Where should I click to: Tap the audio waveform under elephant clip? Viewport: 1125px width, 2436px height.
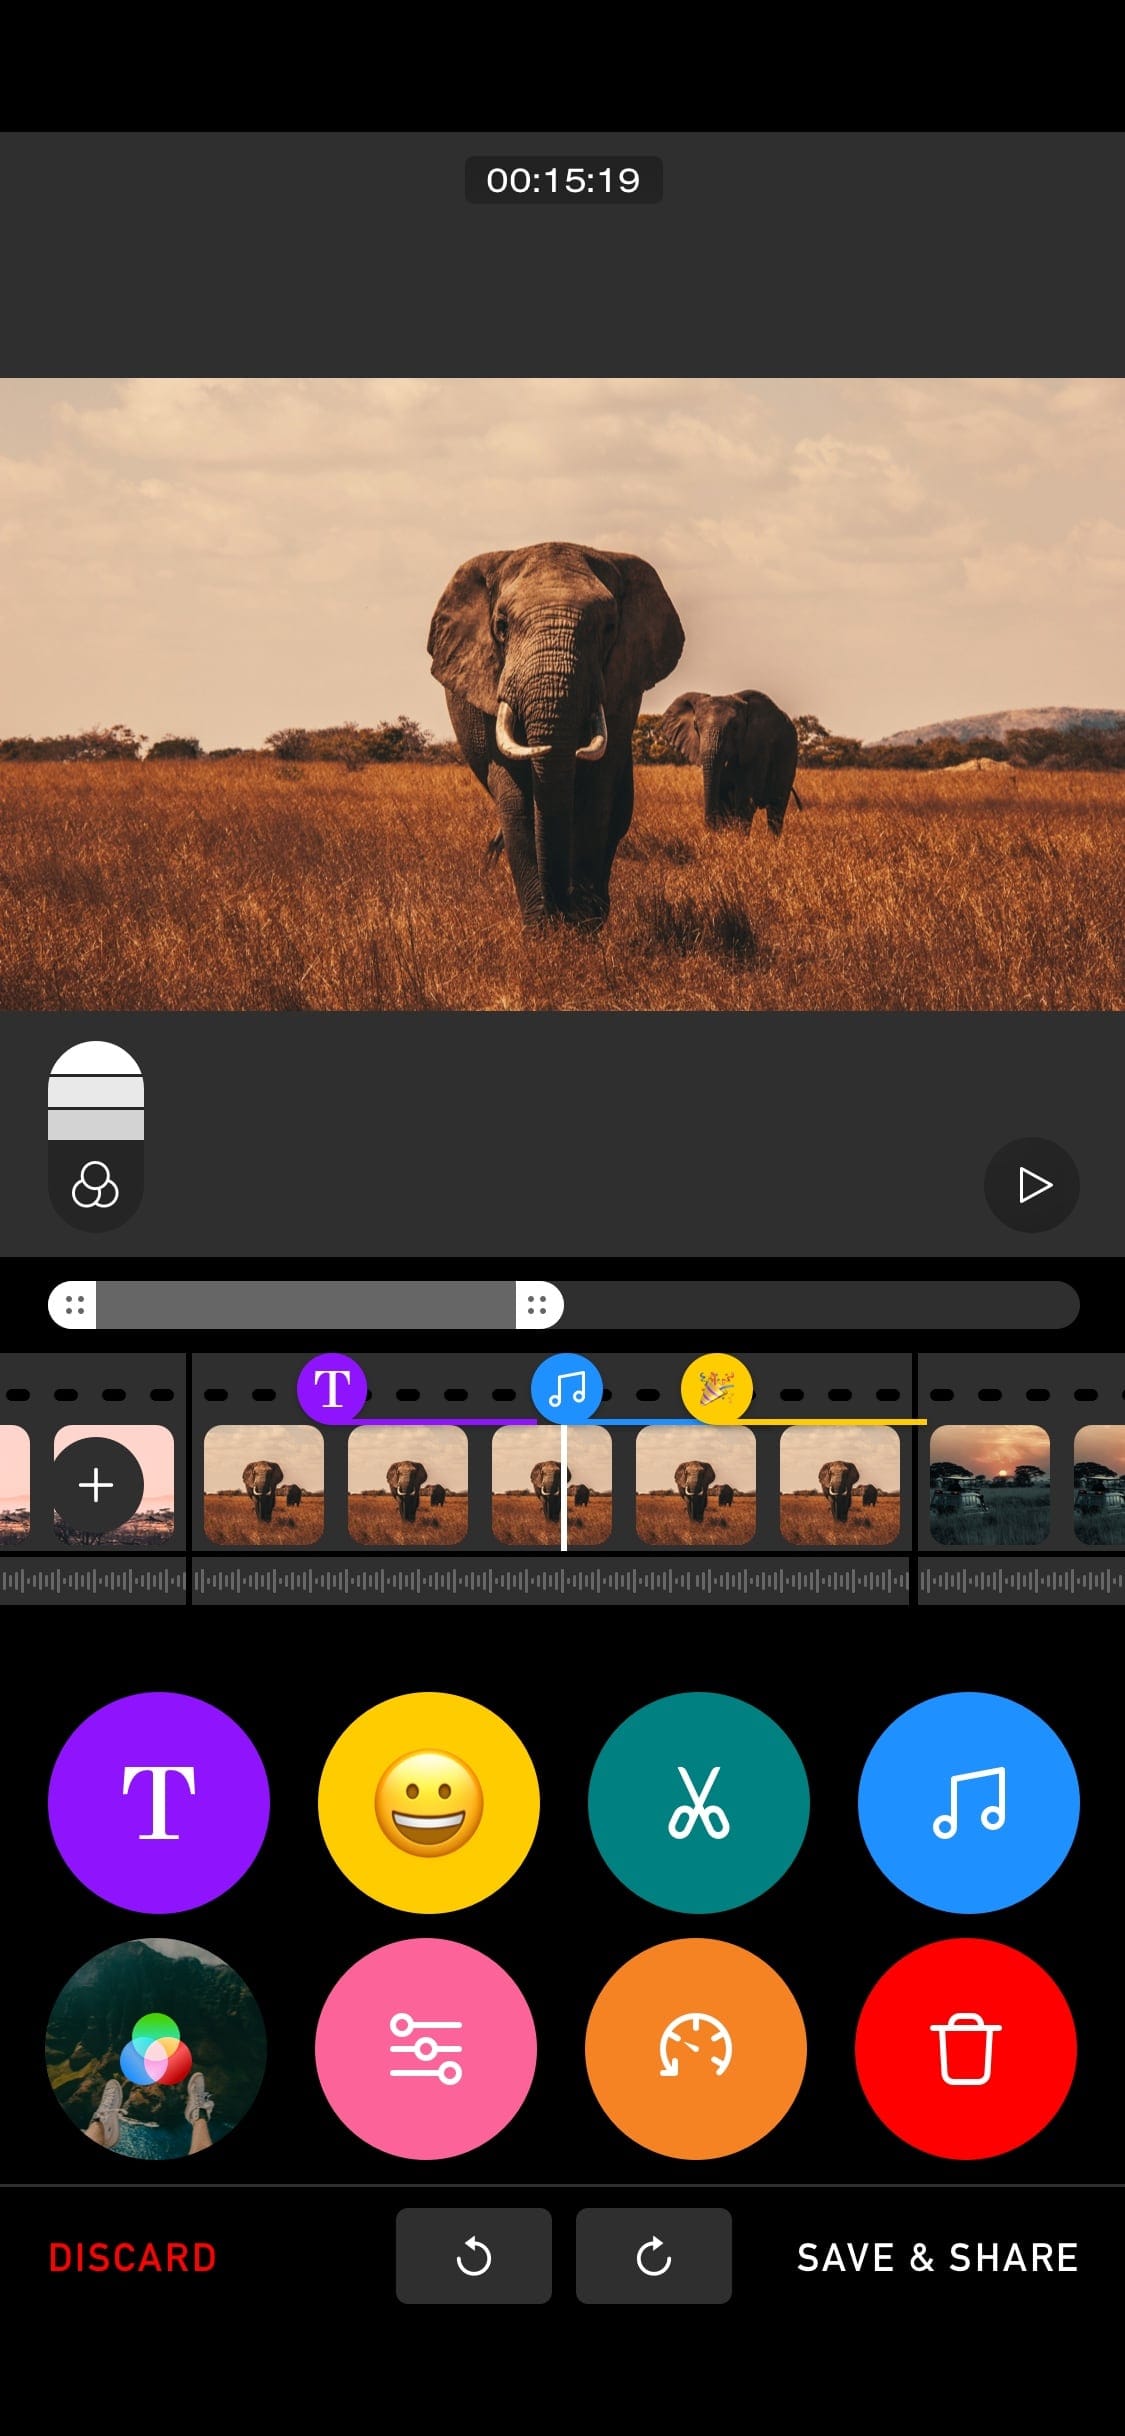pyautogui.click(x=550, y=1581)
